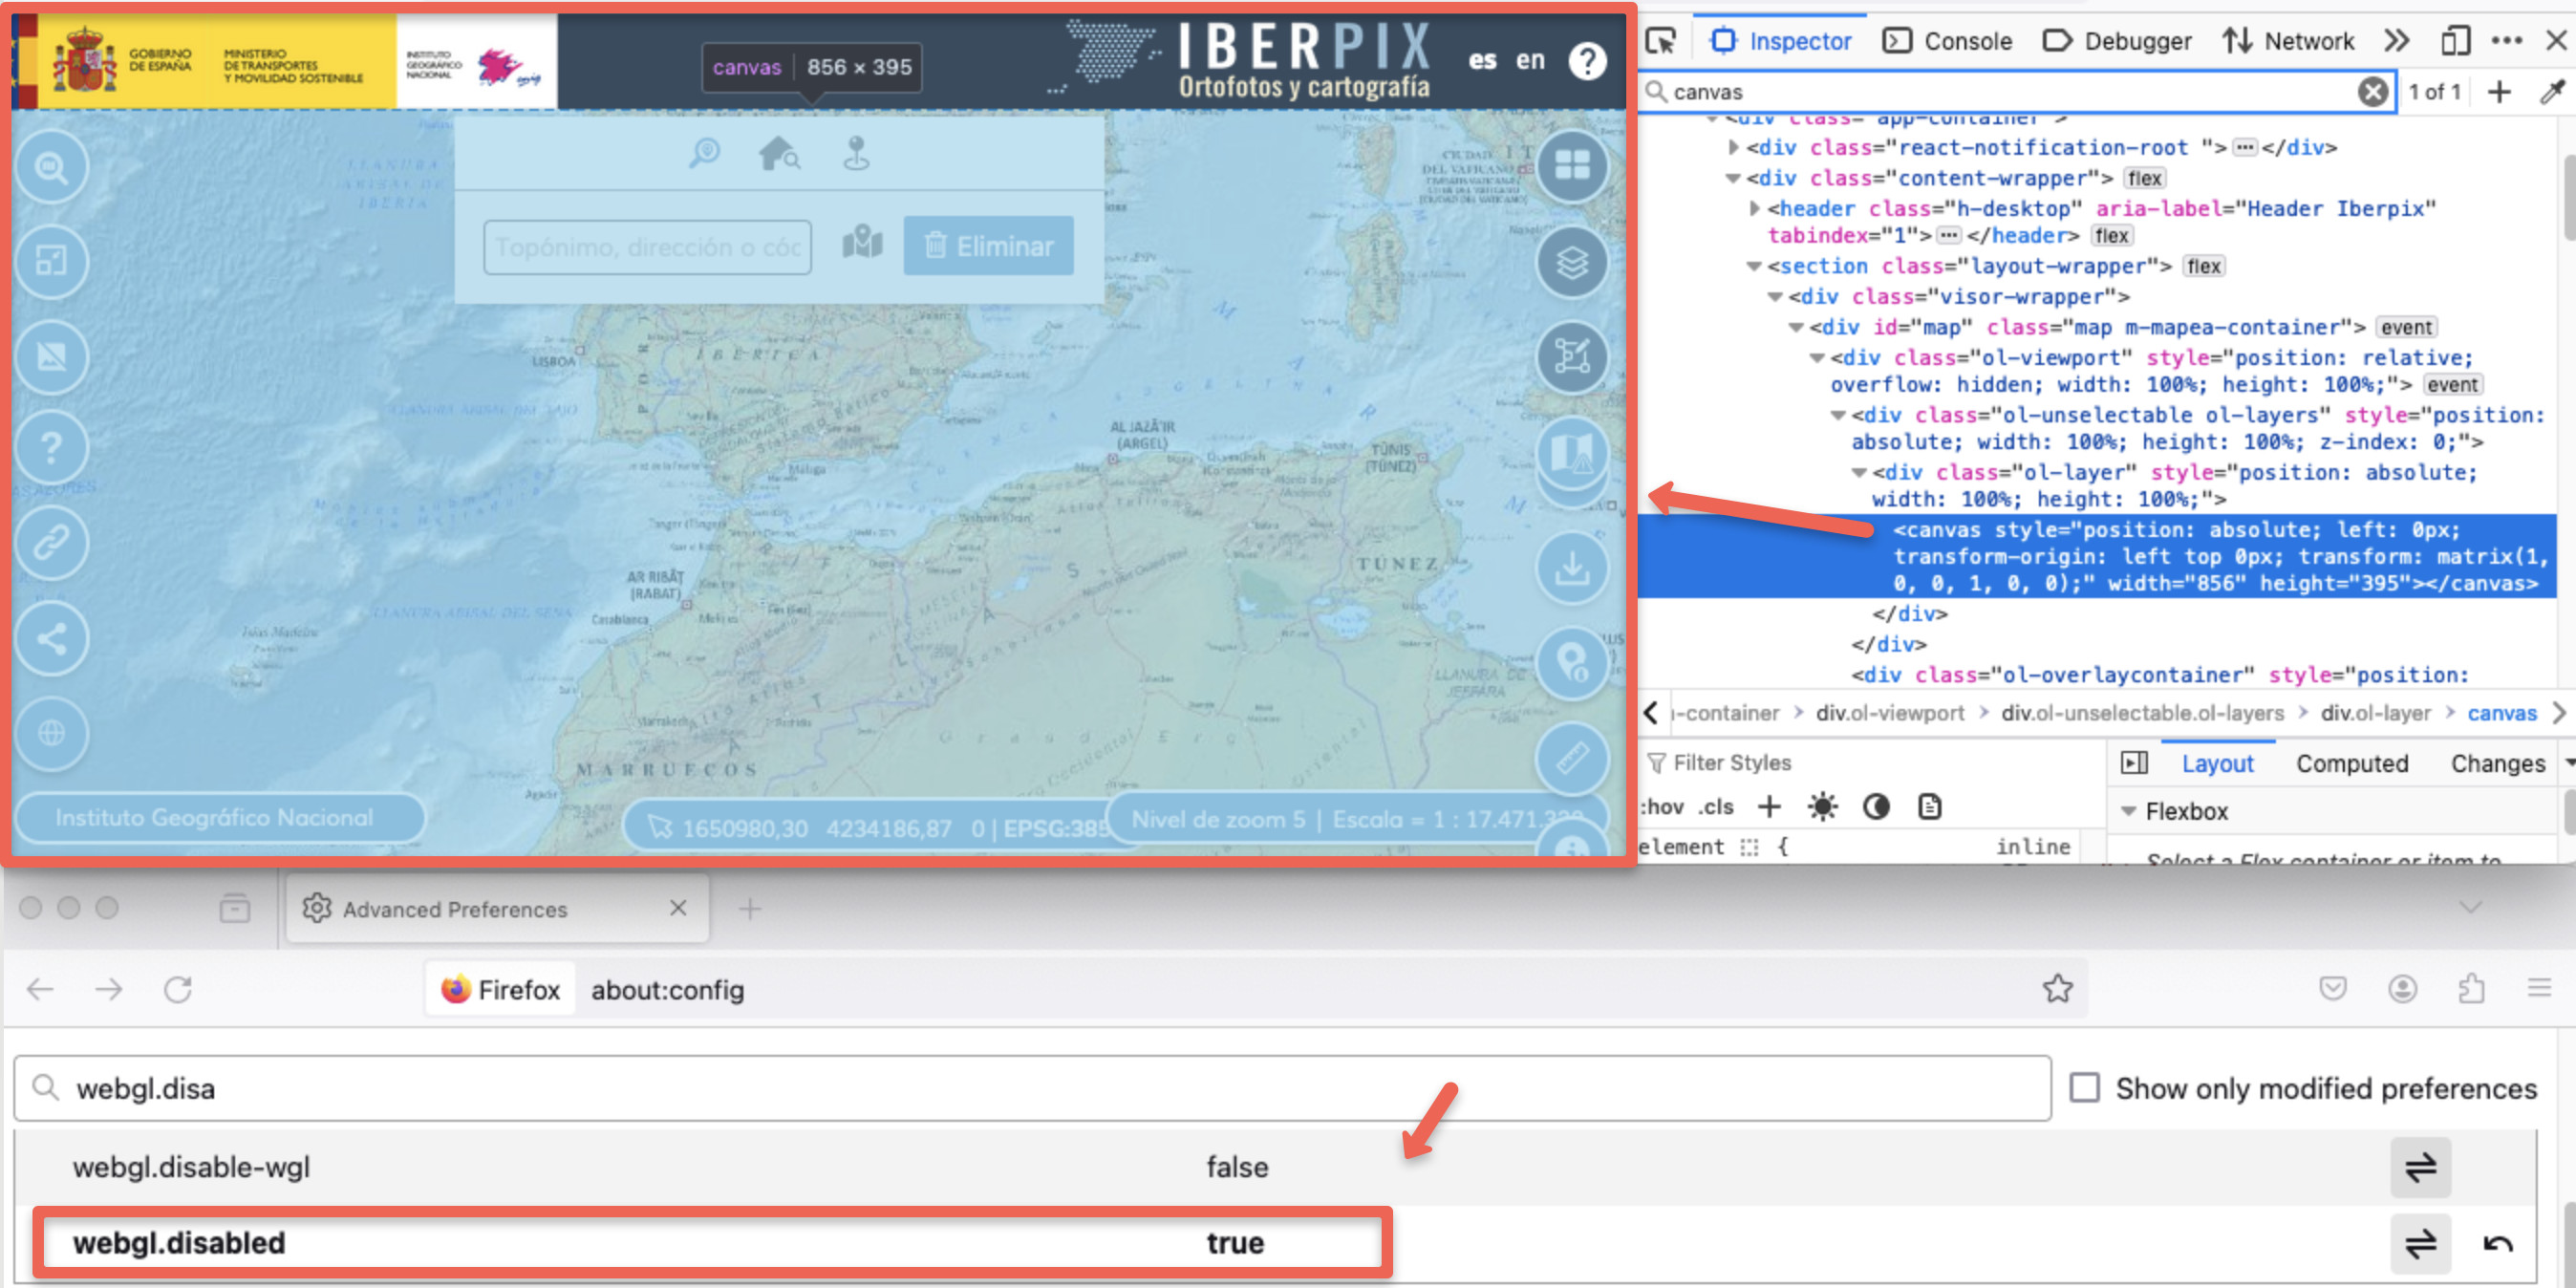Expand the header h-desktop element node

point(1754,209)
